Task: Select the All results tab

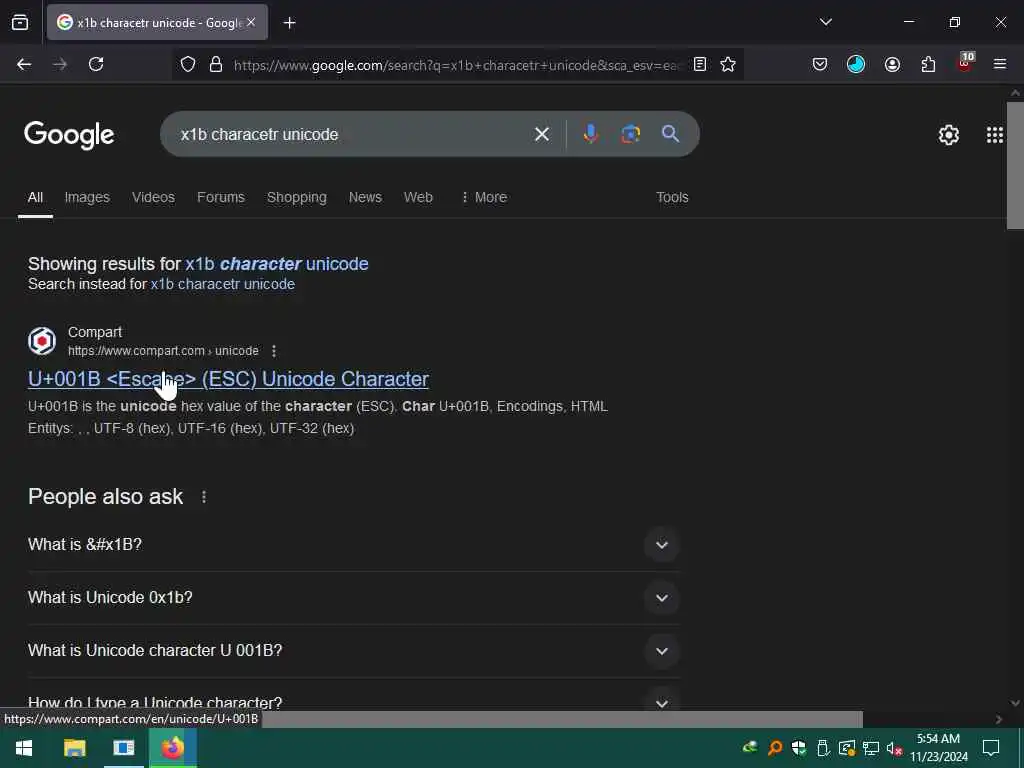Action: click(x=35, y=197)
